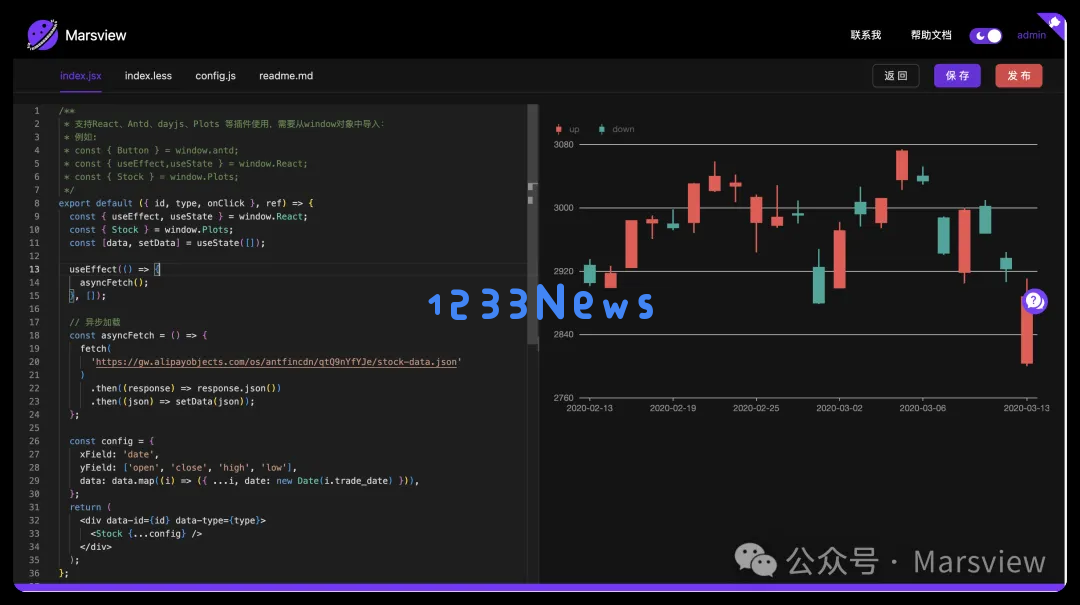Viewport: 1080px width, 605px height.
Task: Click the last red candlestick on 2020-03-13
Action: coord(1027,329)
